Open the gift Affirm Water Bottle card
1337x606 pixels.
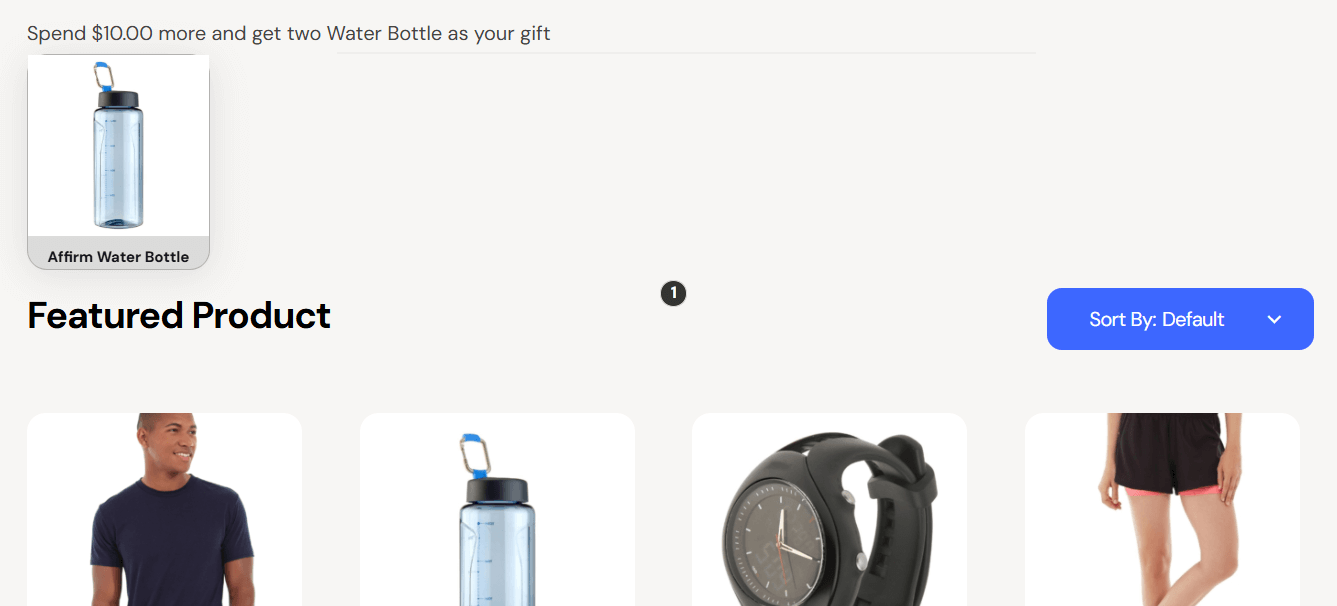coord(118,162)
